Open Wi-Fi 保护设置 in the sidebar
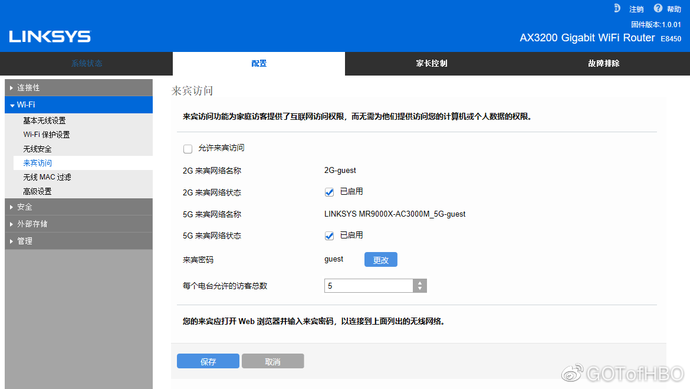Viewport: 690px width, 389px height. (x=46, y=135)
